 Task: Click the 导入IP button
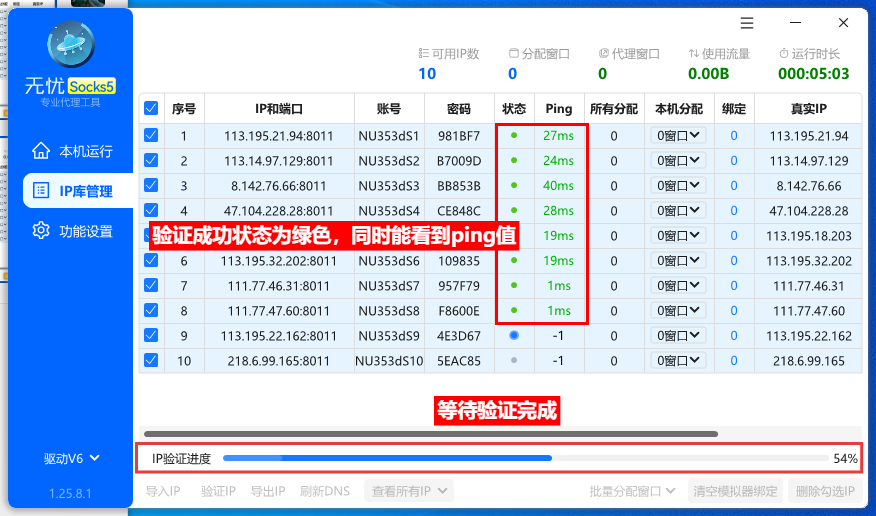pos(163,491)
